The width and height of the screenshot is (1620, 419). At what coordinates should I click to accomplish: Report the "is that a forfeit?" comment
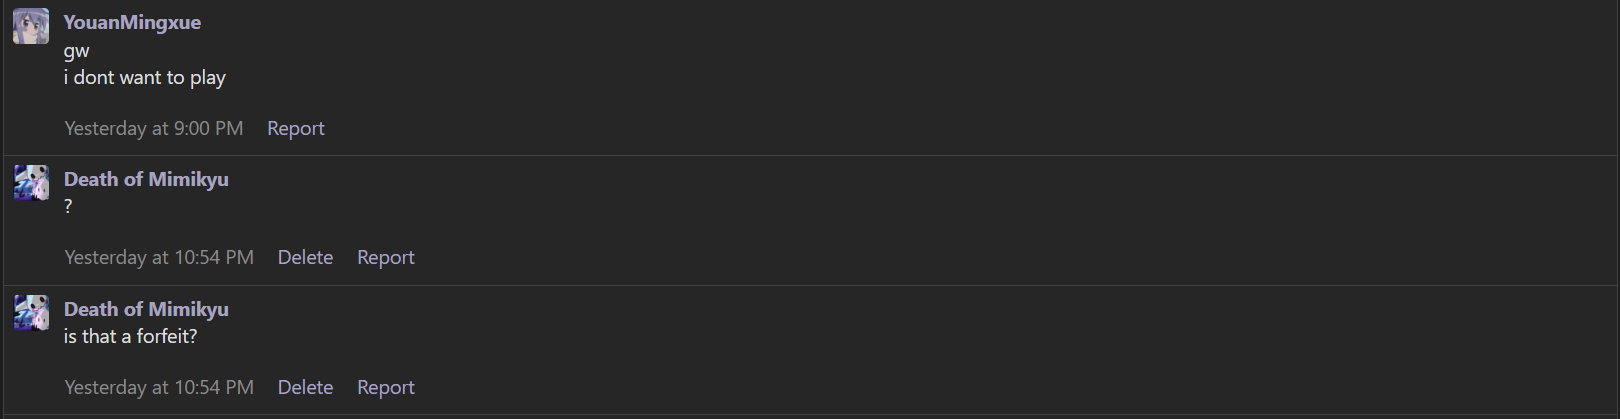point(385,387)
